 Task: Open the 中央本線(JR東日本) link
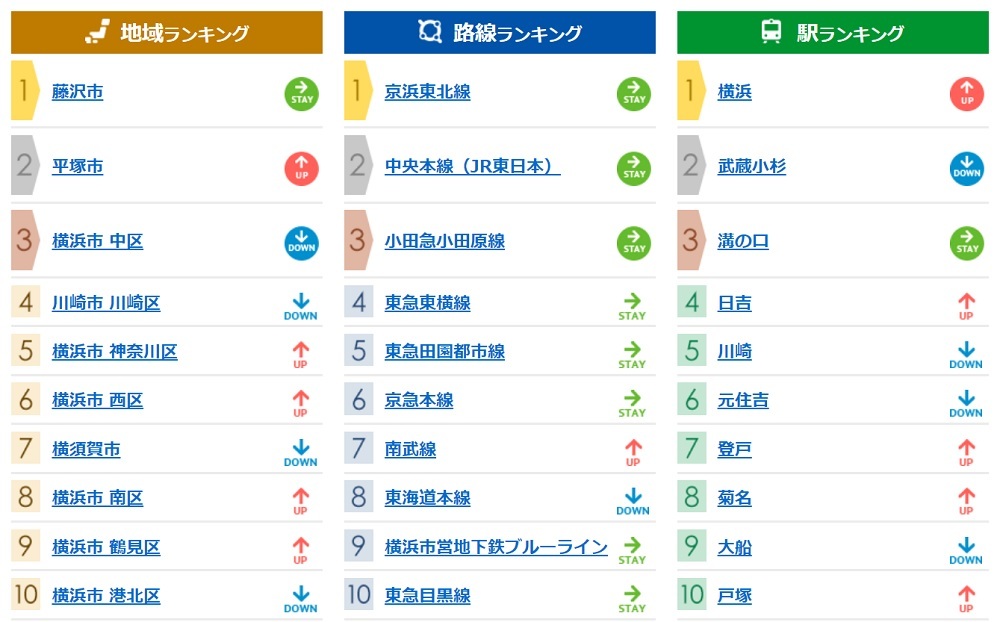click(472, 167)
